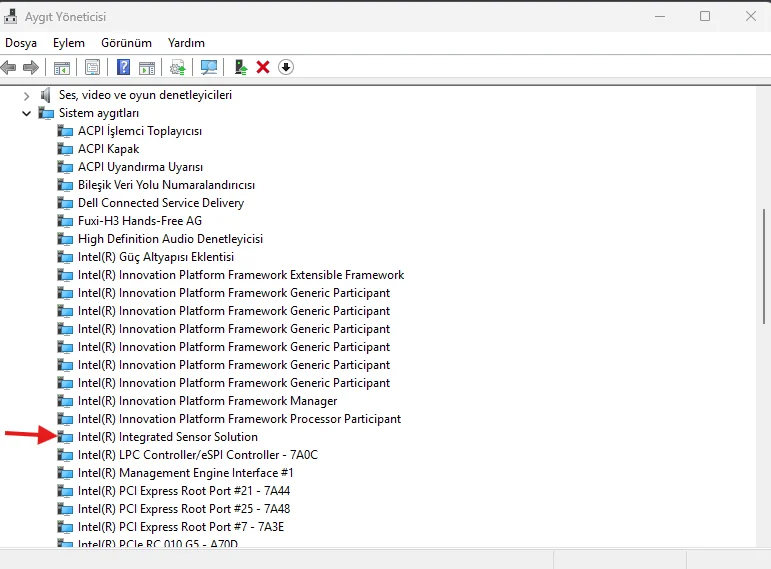Click the icon next to Bileşik Veri Yolu Numaralandırıcısı

65,185
